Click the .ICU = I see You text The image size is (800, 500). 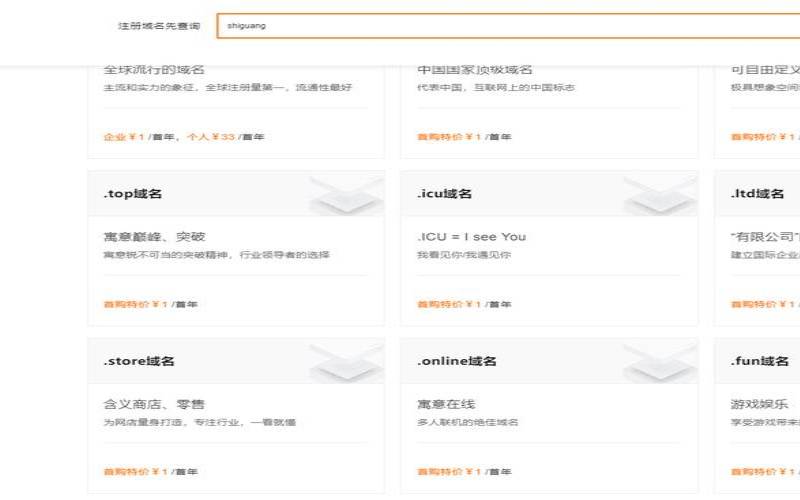pyautogui.click(x=471, y=237)
